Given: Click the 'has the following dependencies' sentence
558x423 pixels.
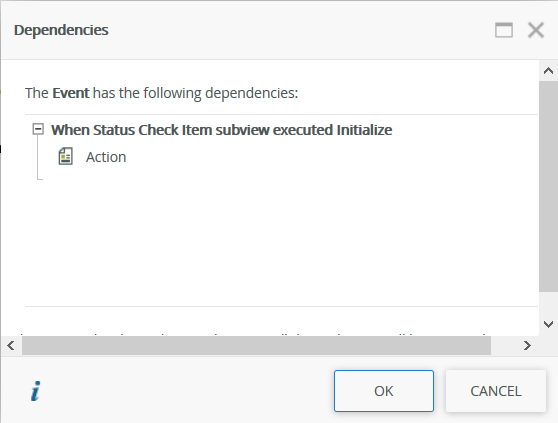Looking at the screenshot, I should [x=195, y=93].
